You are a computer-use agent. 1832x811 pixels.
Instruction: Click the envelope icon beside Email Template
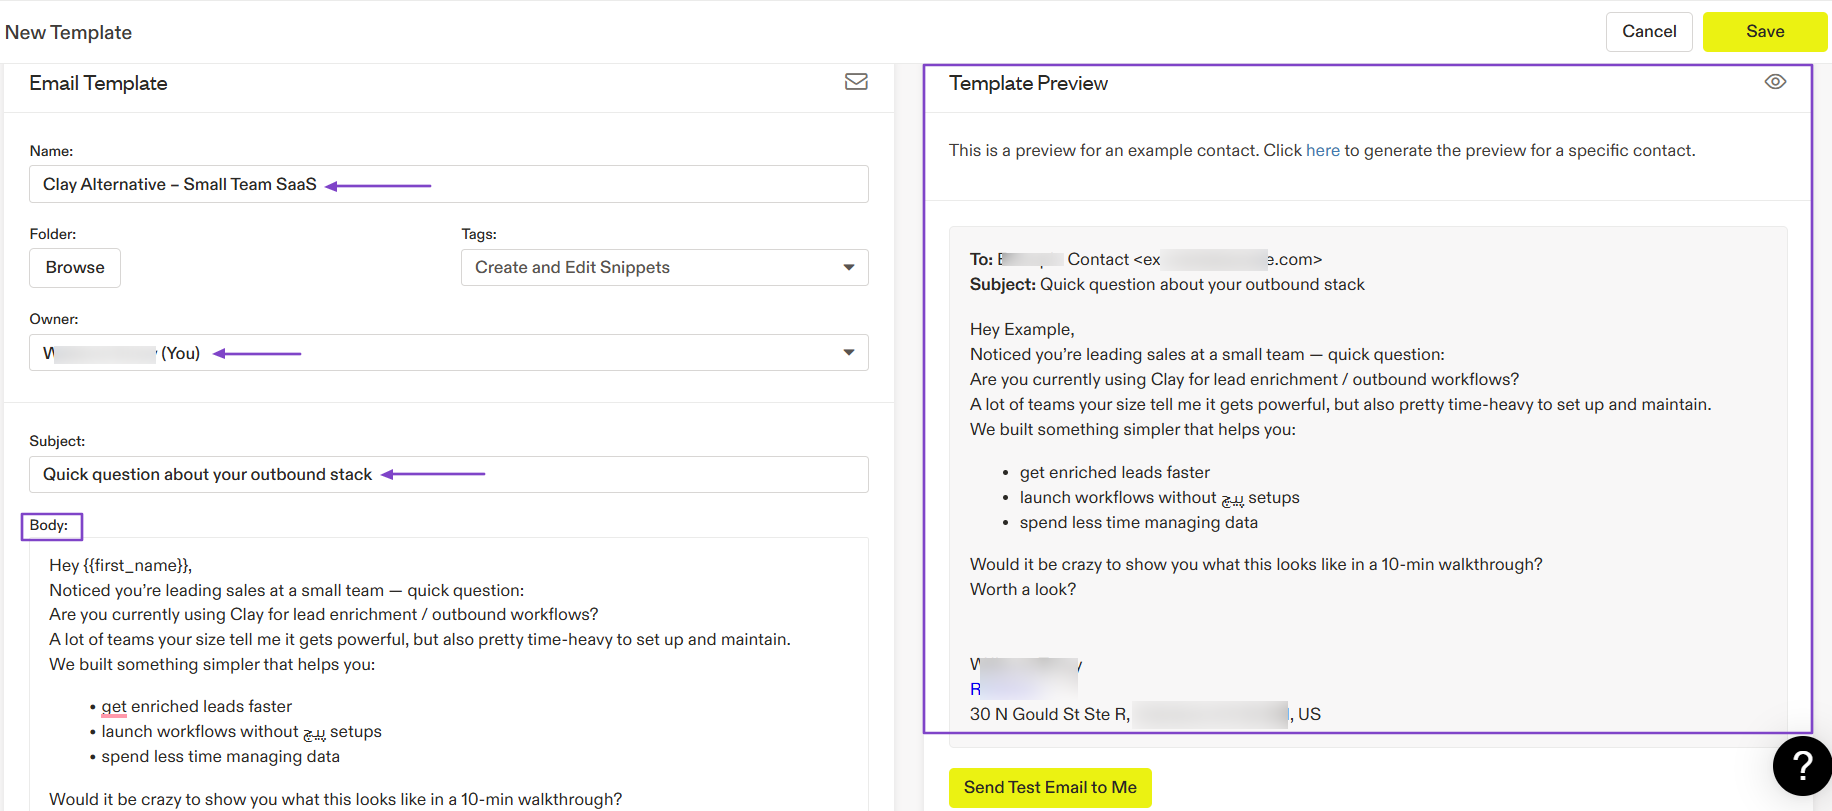pos(856,82)
